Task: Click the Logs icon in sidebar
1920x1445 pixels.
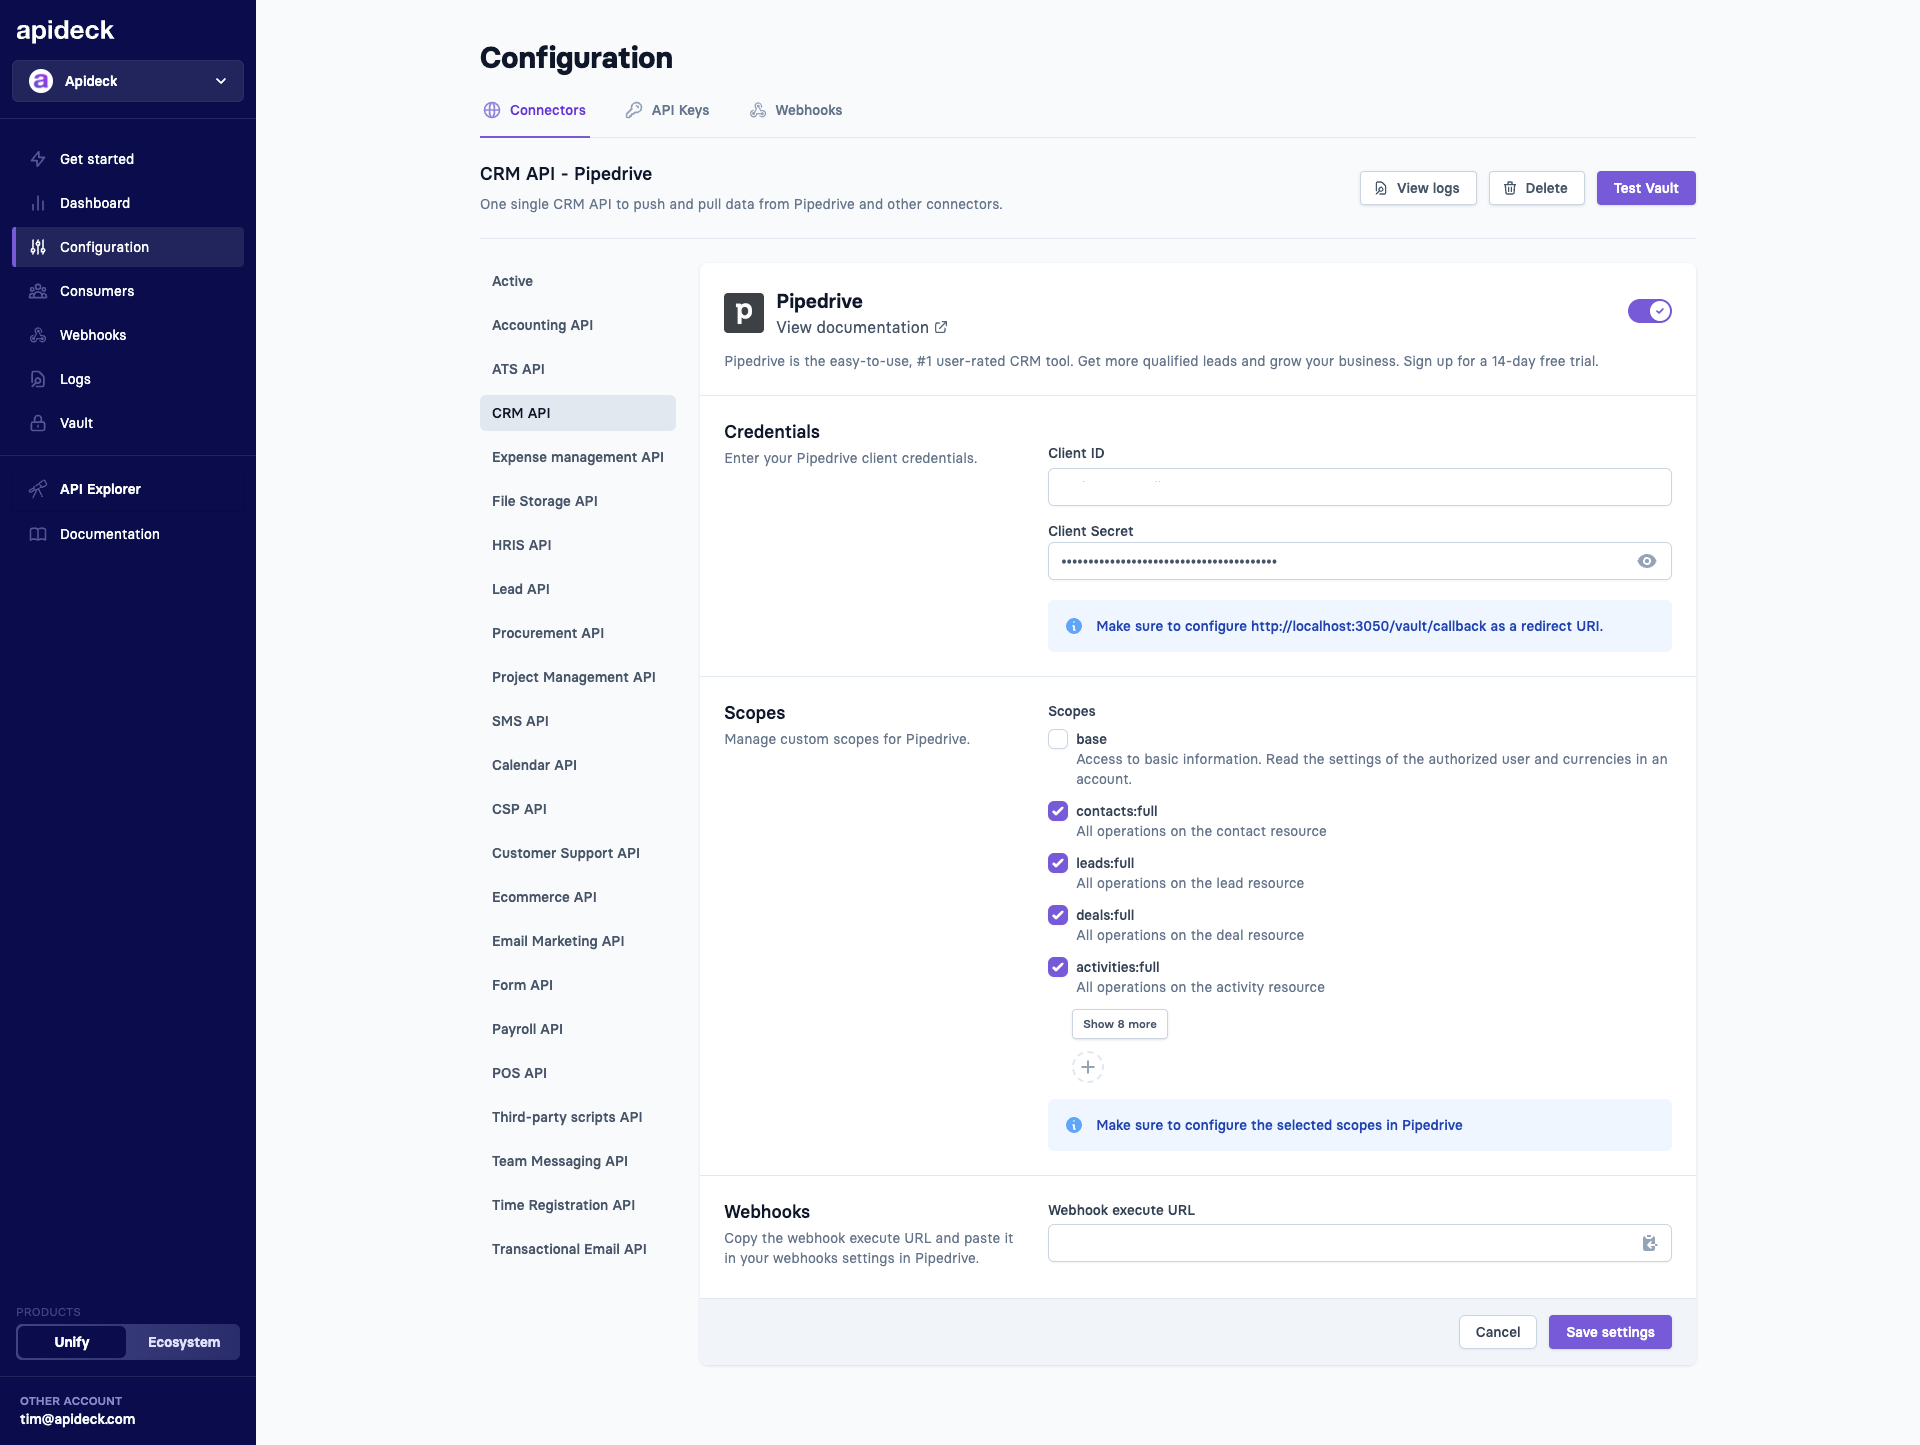Action: [x=38, y=379]
